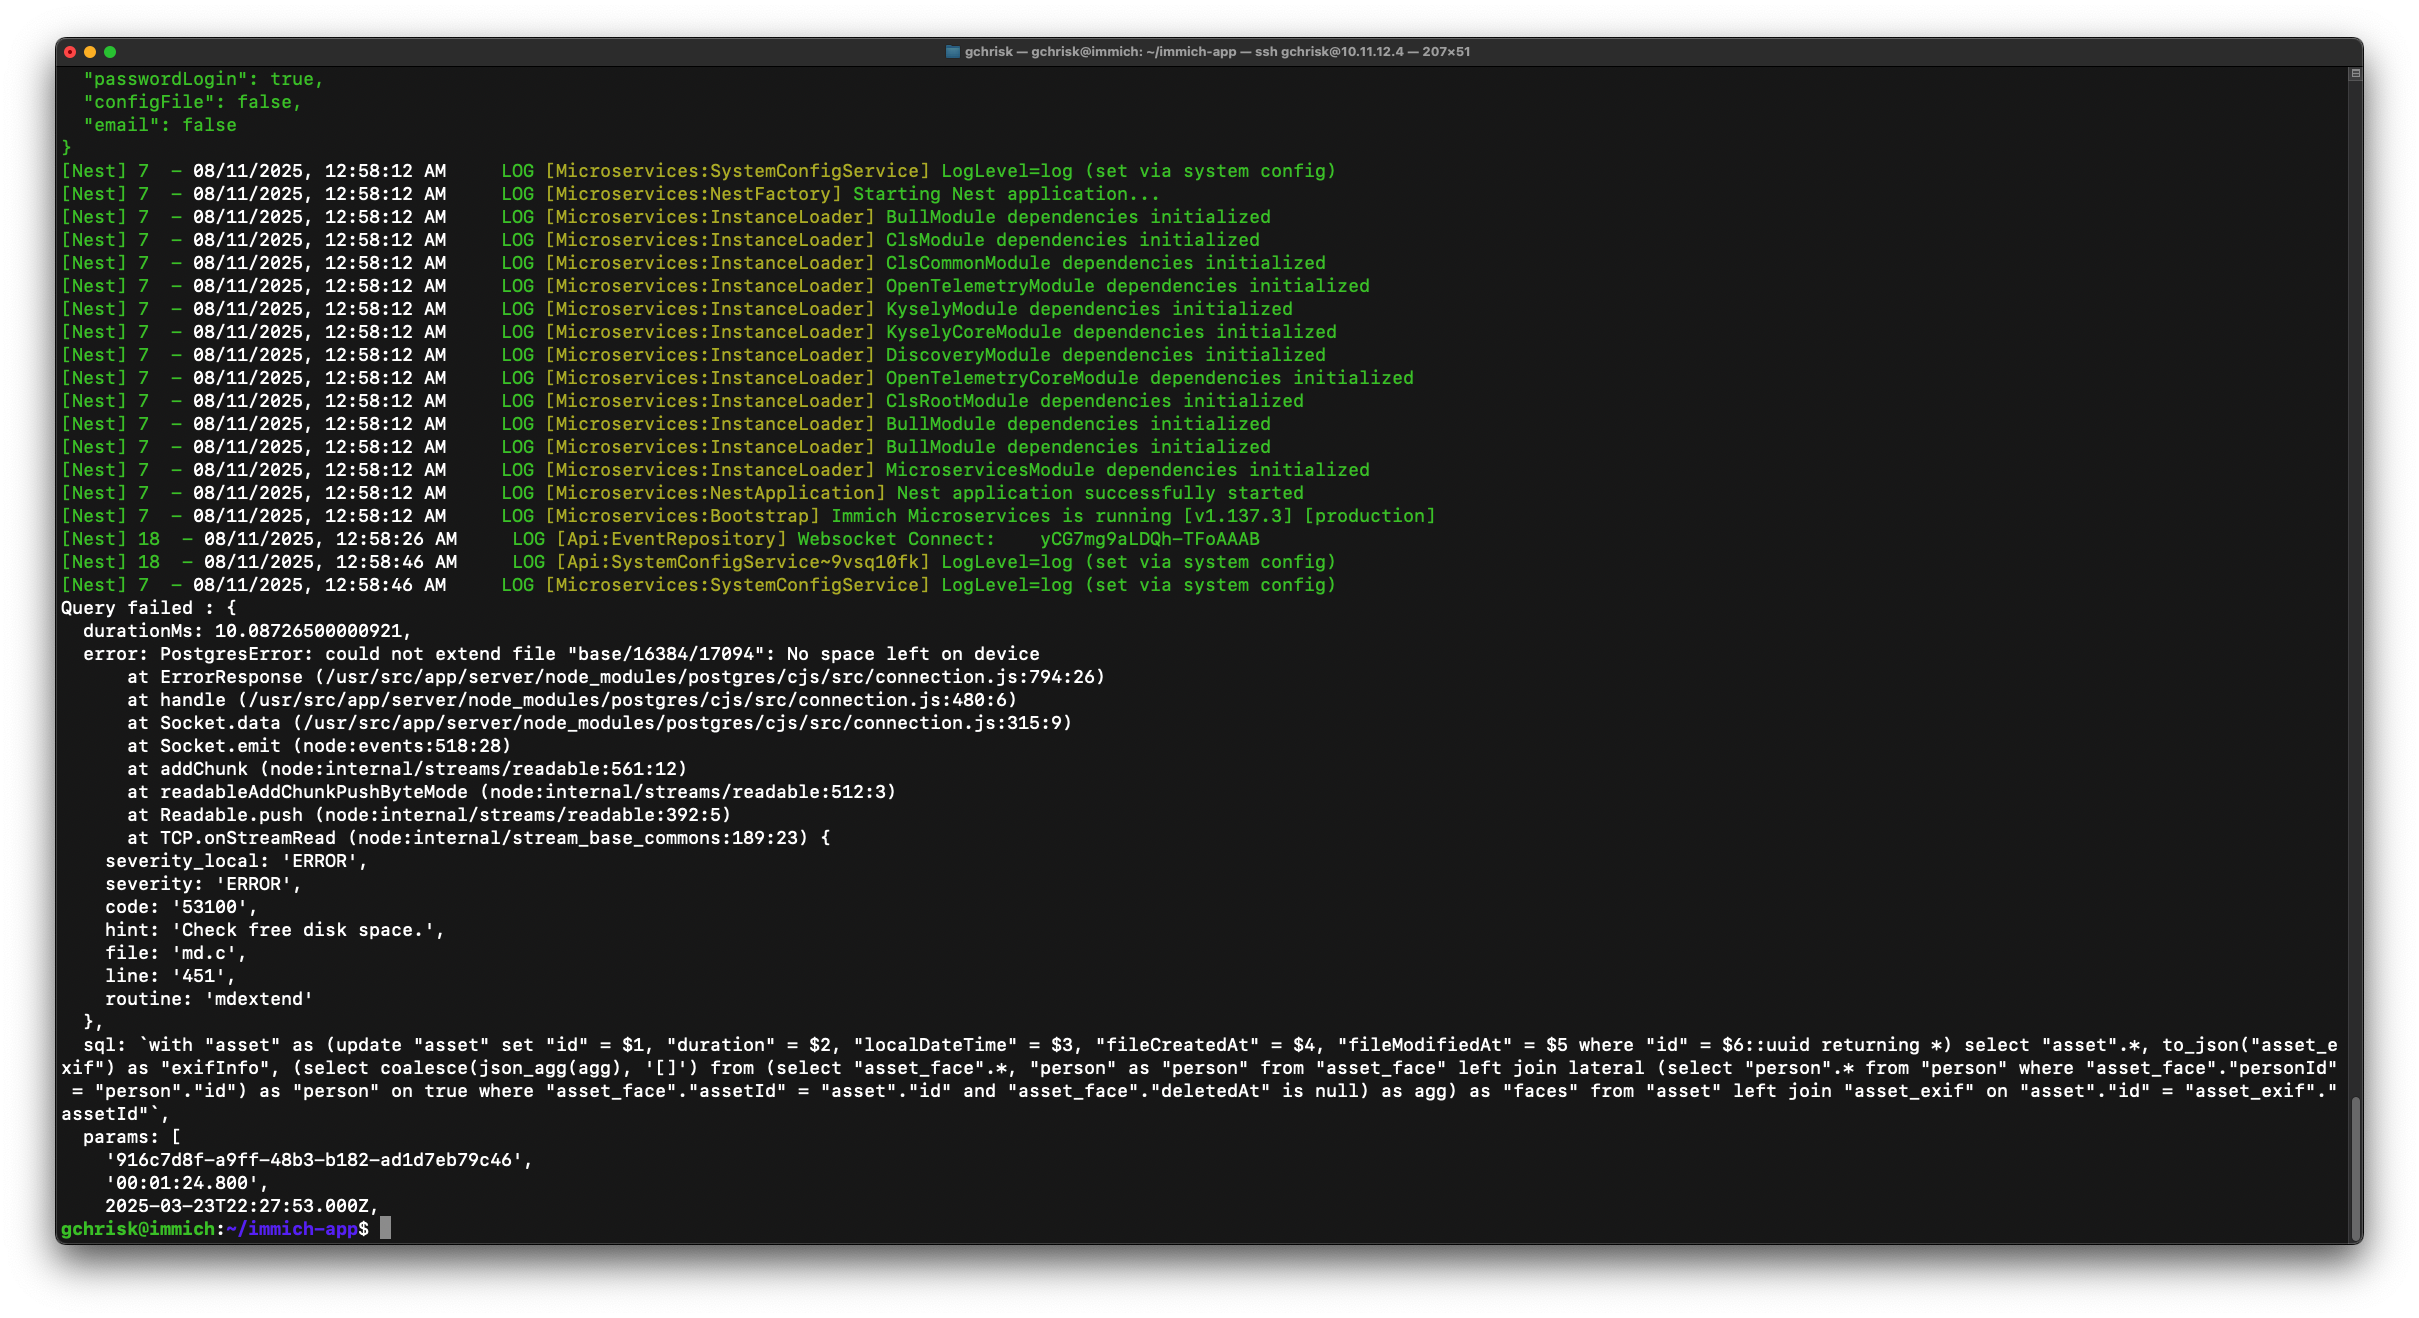Click the gchrisk@immich prompt text
2419x1318 pixels.
coord(138,1229)
